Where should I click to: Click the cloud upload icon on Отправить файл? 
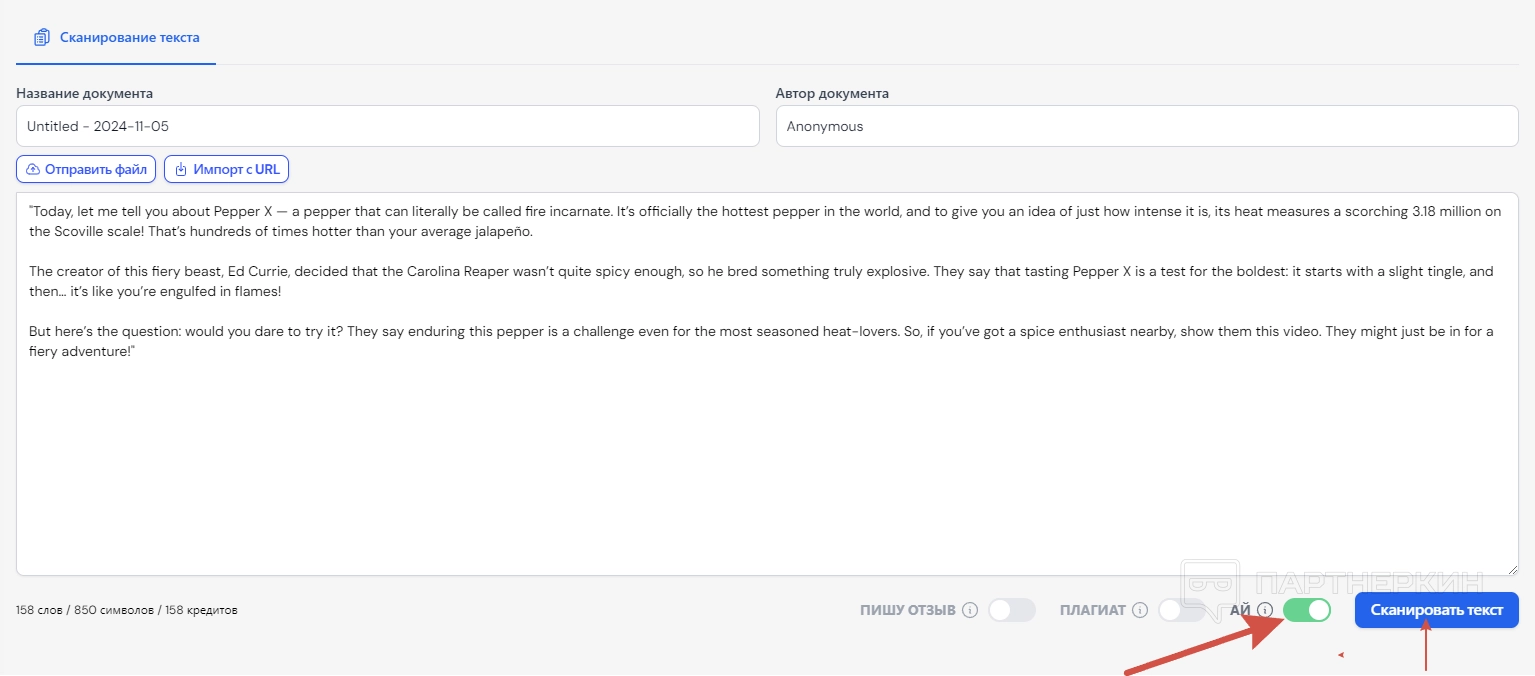click(x=33, y=170)
